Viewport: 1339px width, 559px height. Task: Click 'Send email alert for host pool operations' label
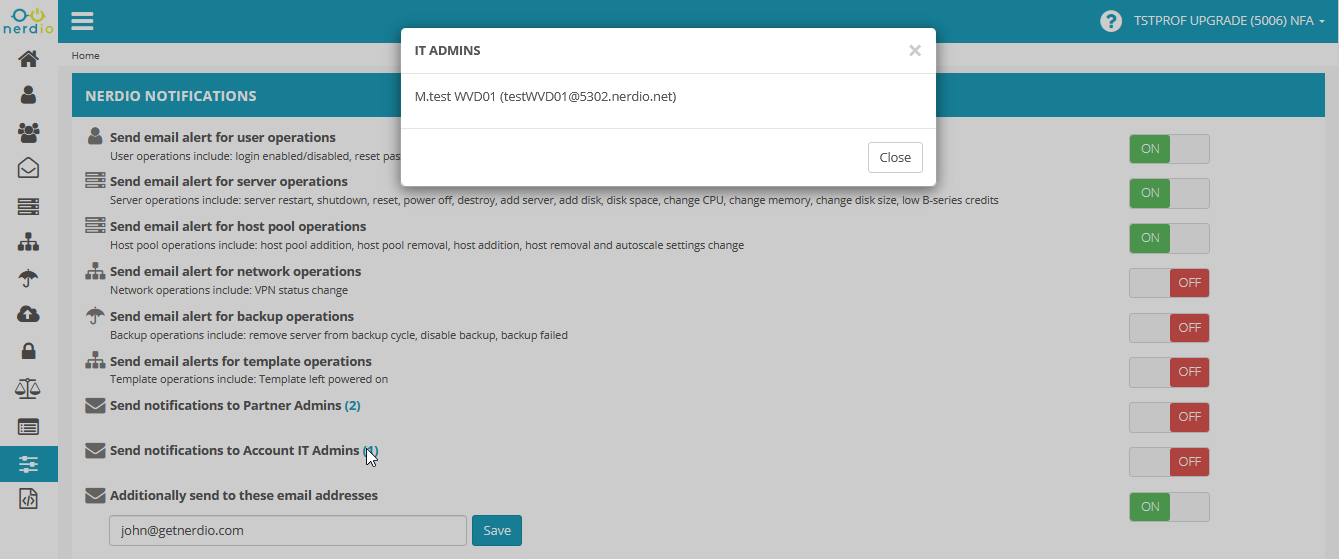tap(238, 227)
